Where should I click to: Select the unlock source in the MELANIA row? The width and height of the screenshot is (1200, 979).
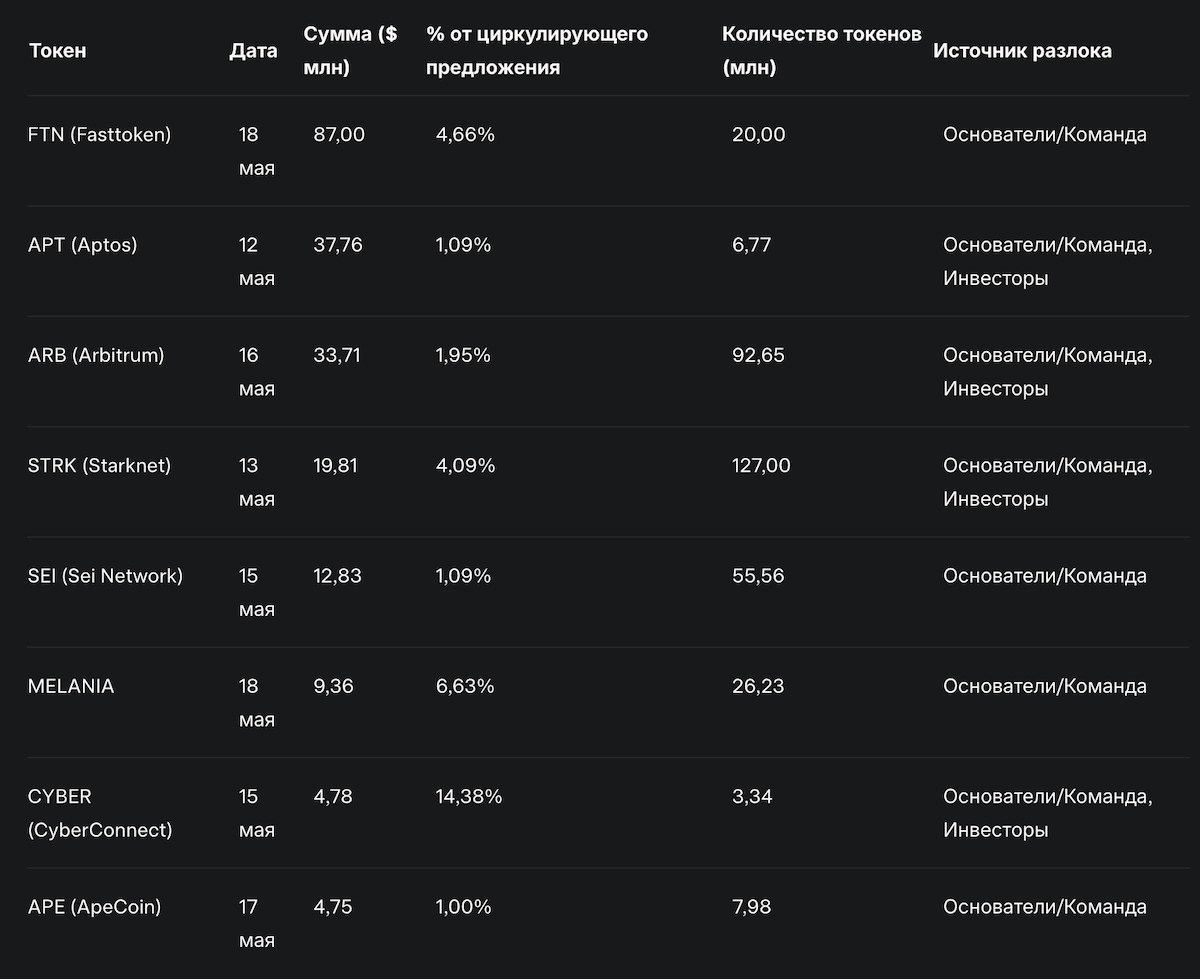[1045, 685]
